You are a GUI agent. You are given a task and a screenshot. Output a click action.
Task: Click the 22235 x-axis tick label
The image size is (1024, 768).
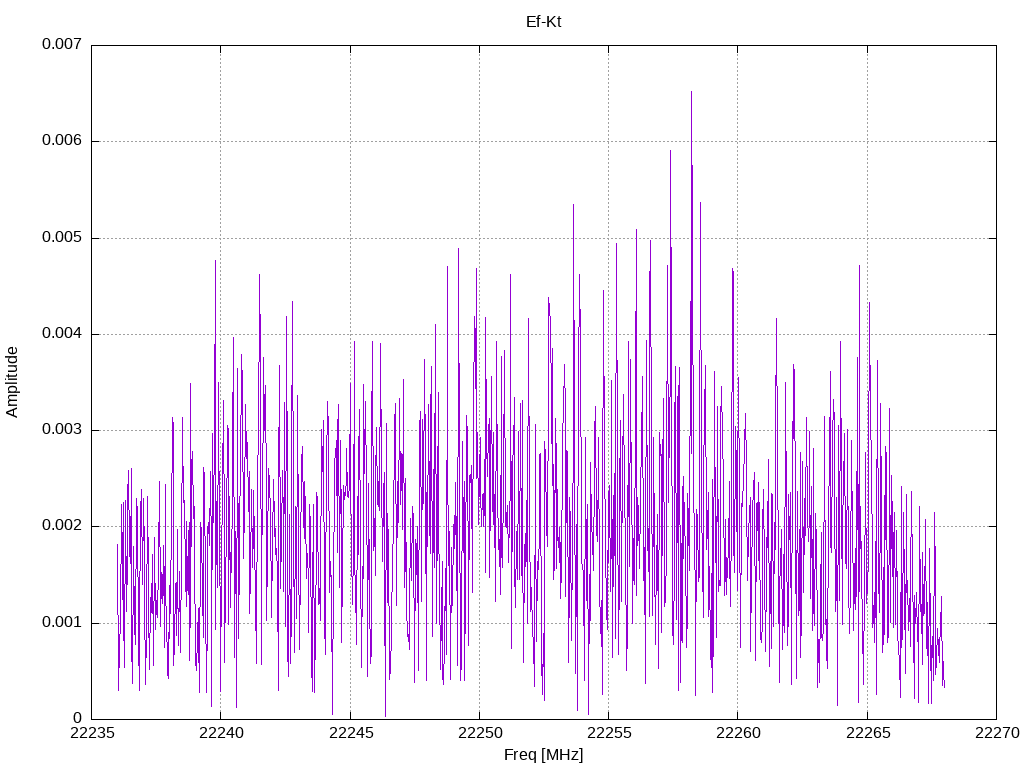92,733
